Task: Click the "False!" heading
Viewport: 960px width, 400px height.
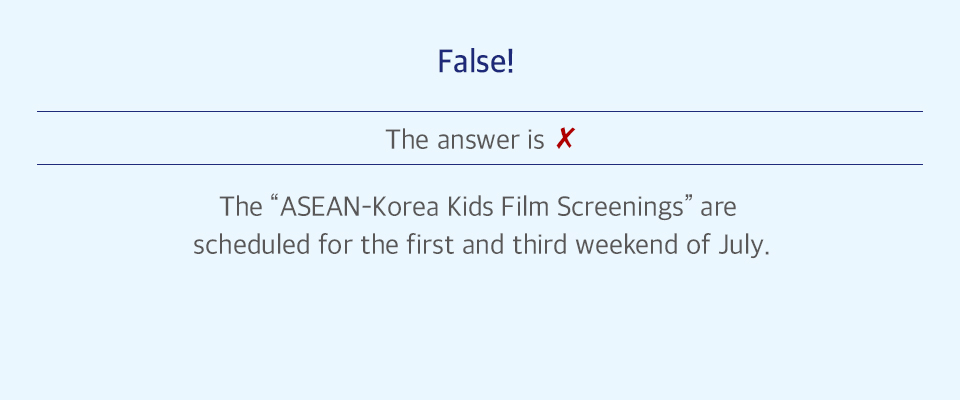Action: click(476, 61)
